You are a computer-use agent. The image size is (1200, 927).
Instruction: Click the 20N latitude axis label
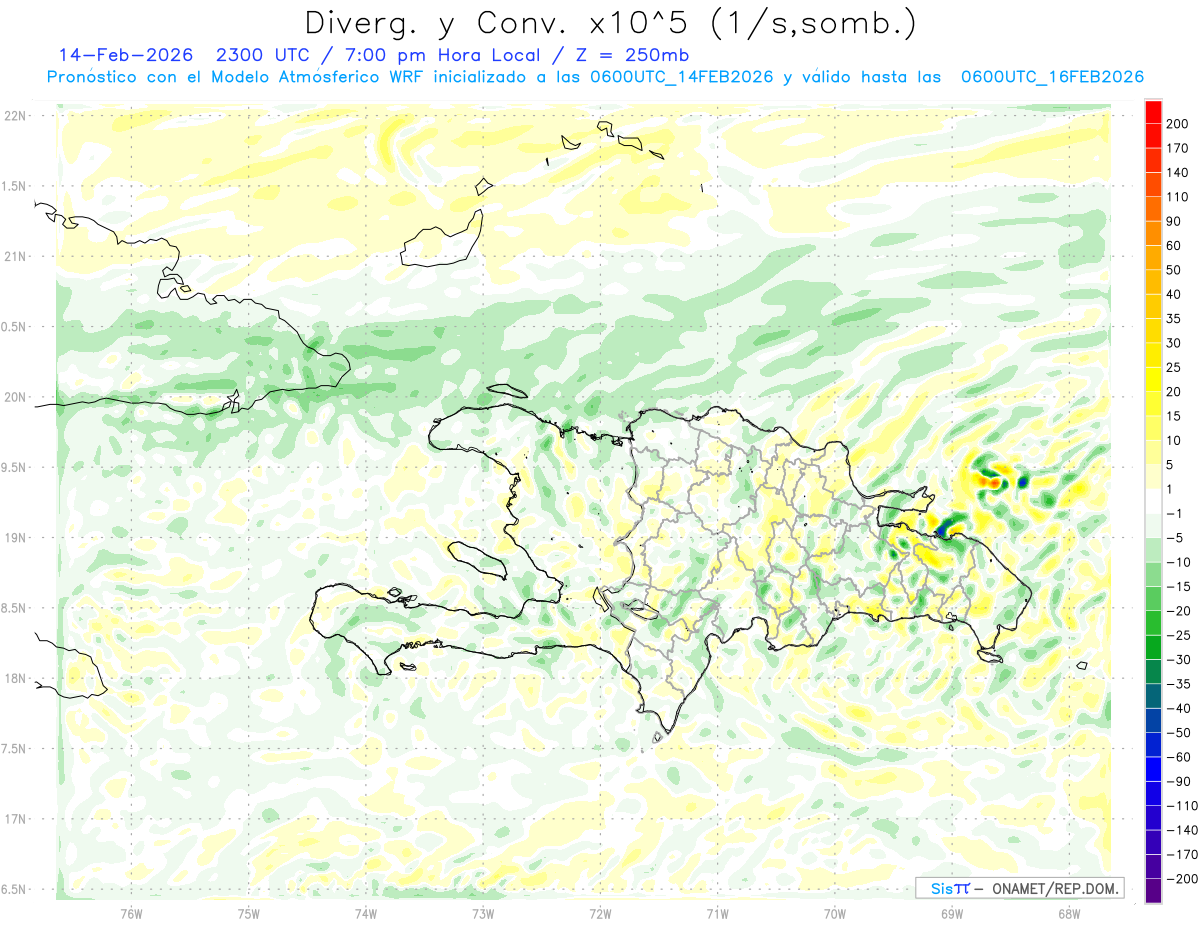[x=15, y=397]
